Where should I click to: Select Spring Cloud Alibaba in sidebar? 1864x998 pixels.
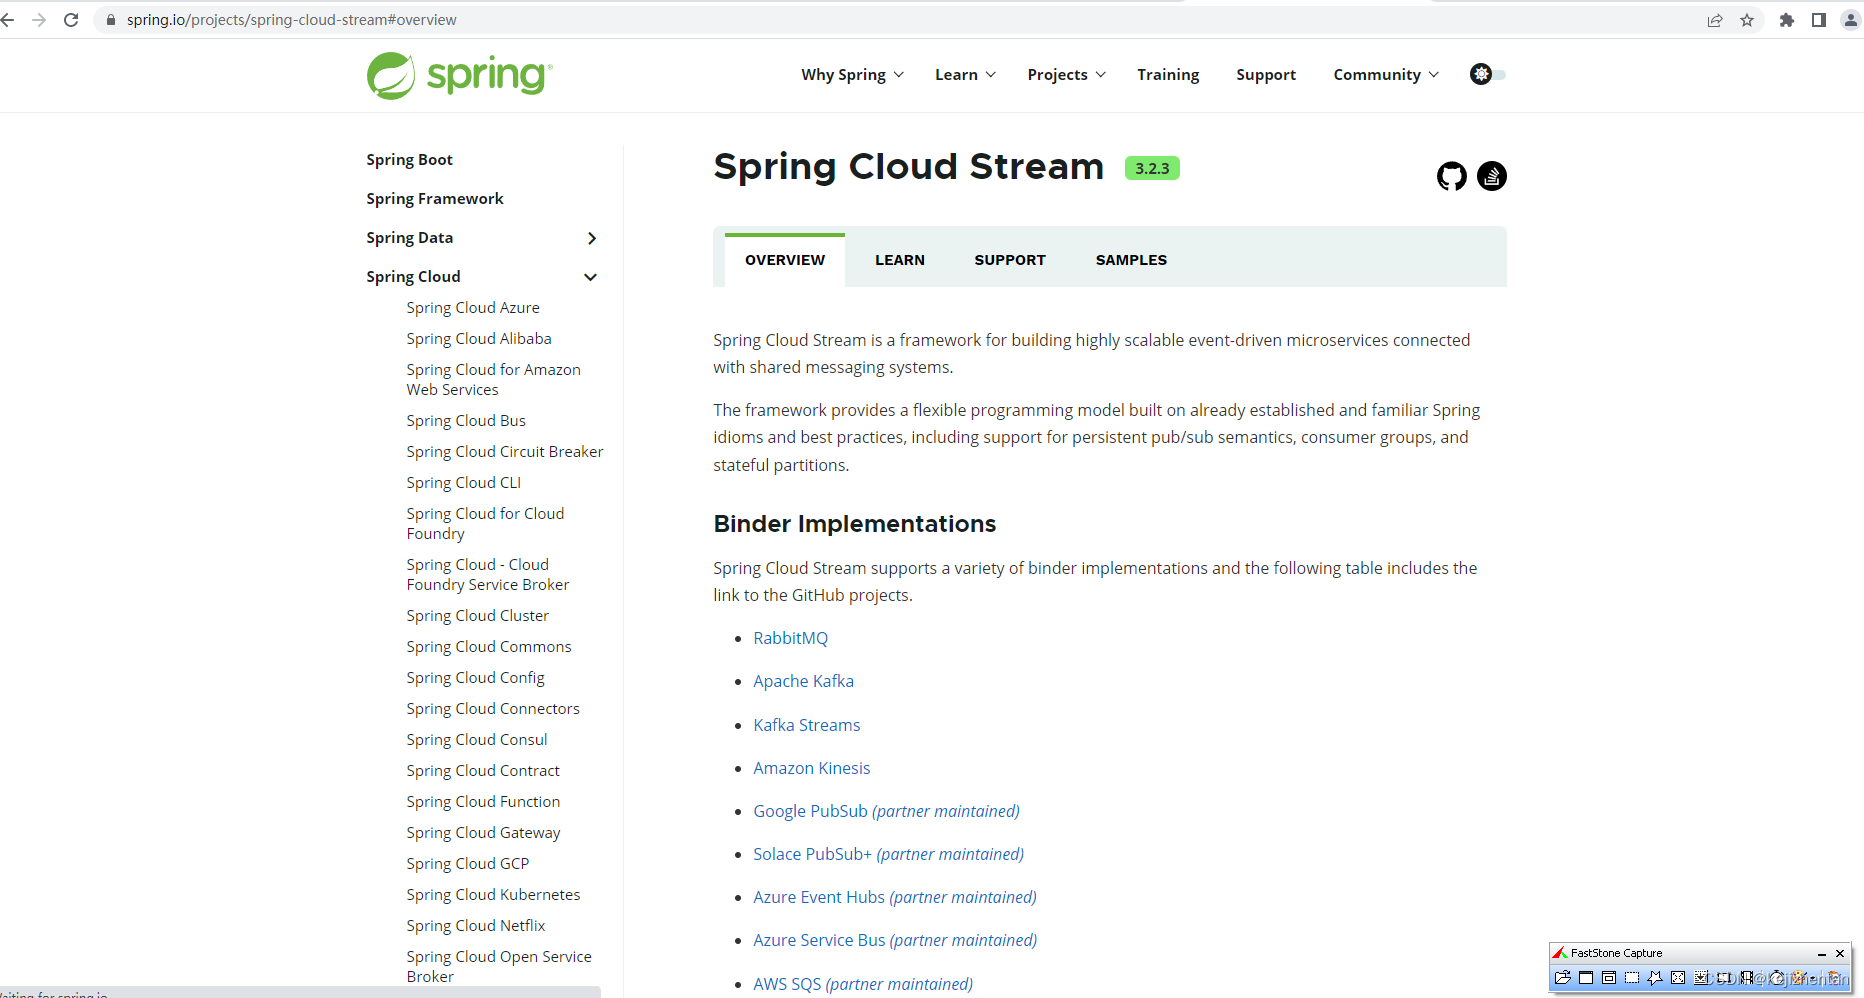click(x=479, y=339)
